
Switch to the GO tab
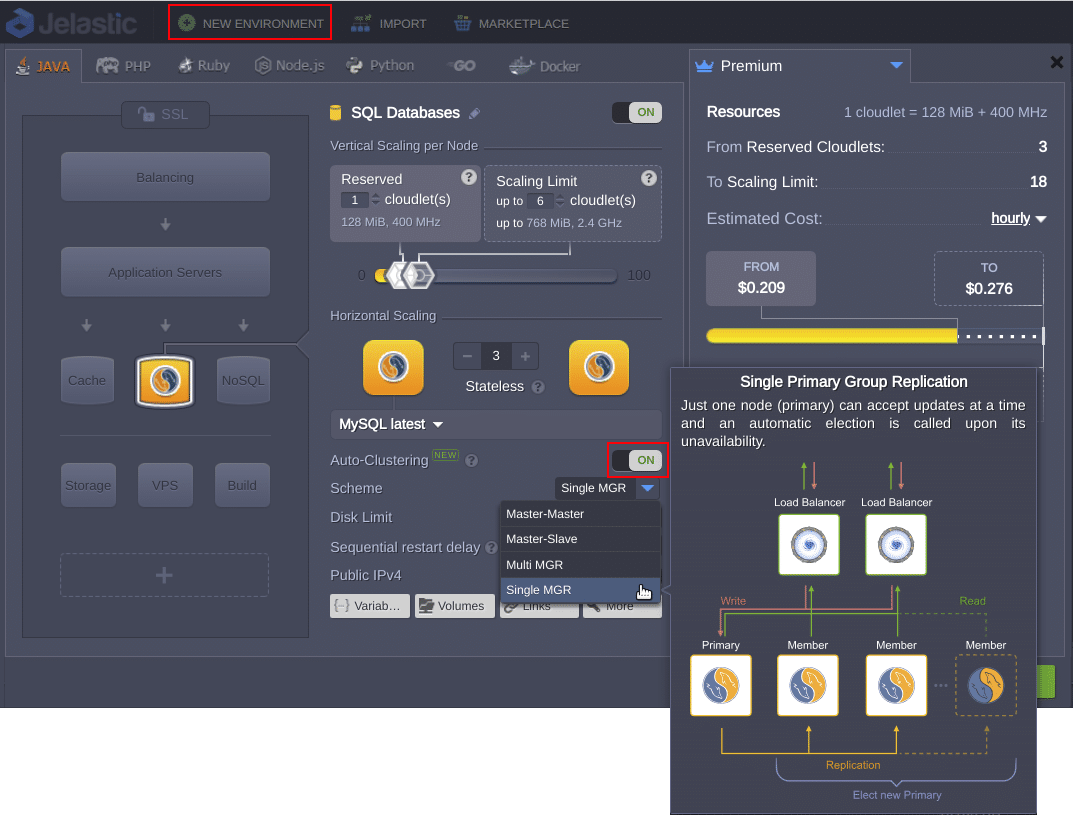click(x=463, y=66)
